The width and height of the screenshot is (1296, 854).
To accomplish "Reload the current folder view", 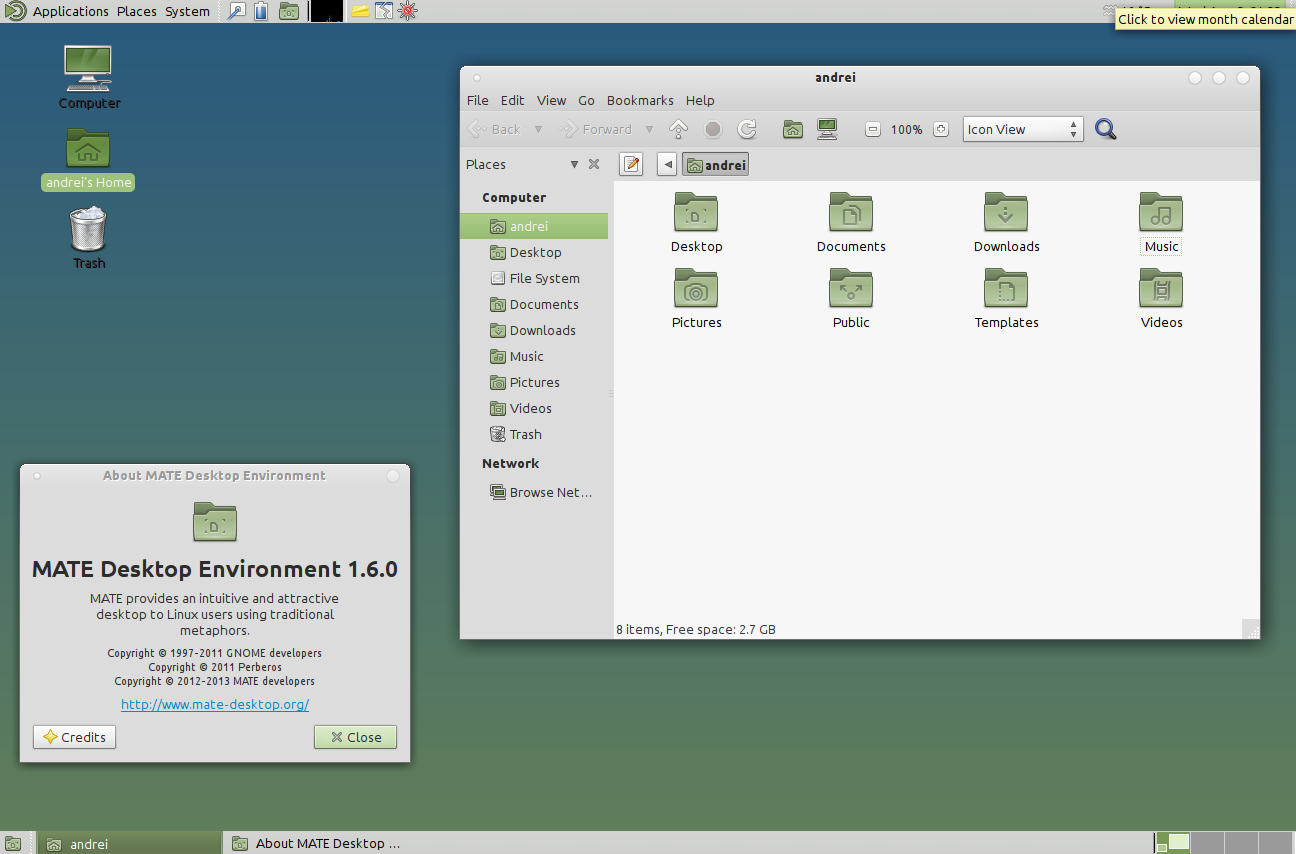I will [x=746, y=129].
